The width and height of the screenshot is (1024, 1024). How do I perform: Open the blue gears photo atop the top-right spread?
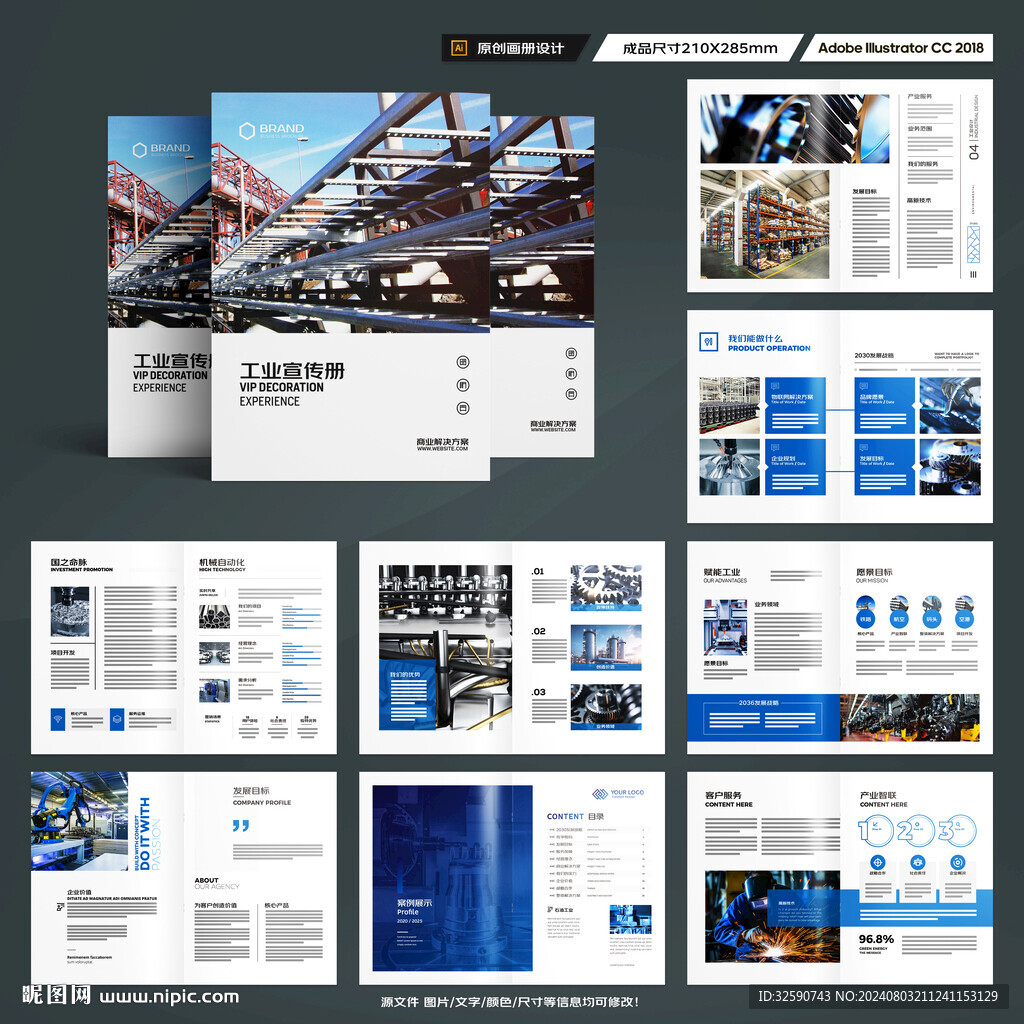tap(794, 129)
